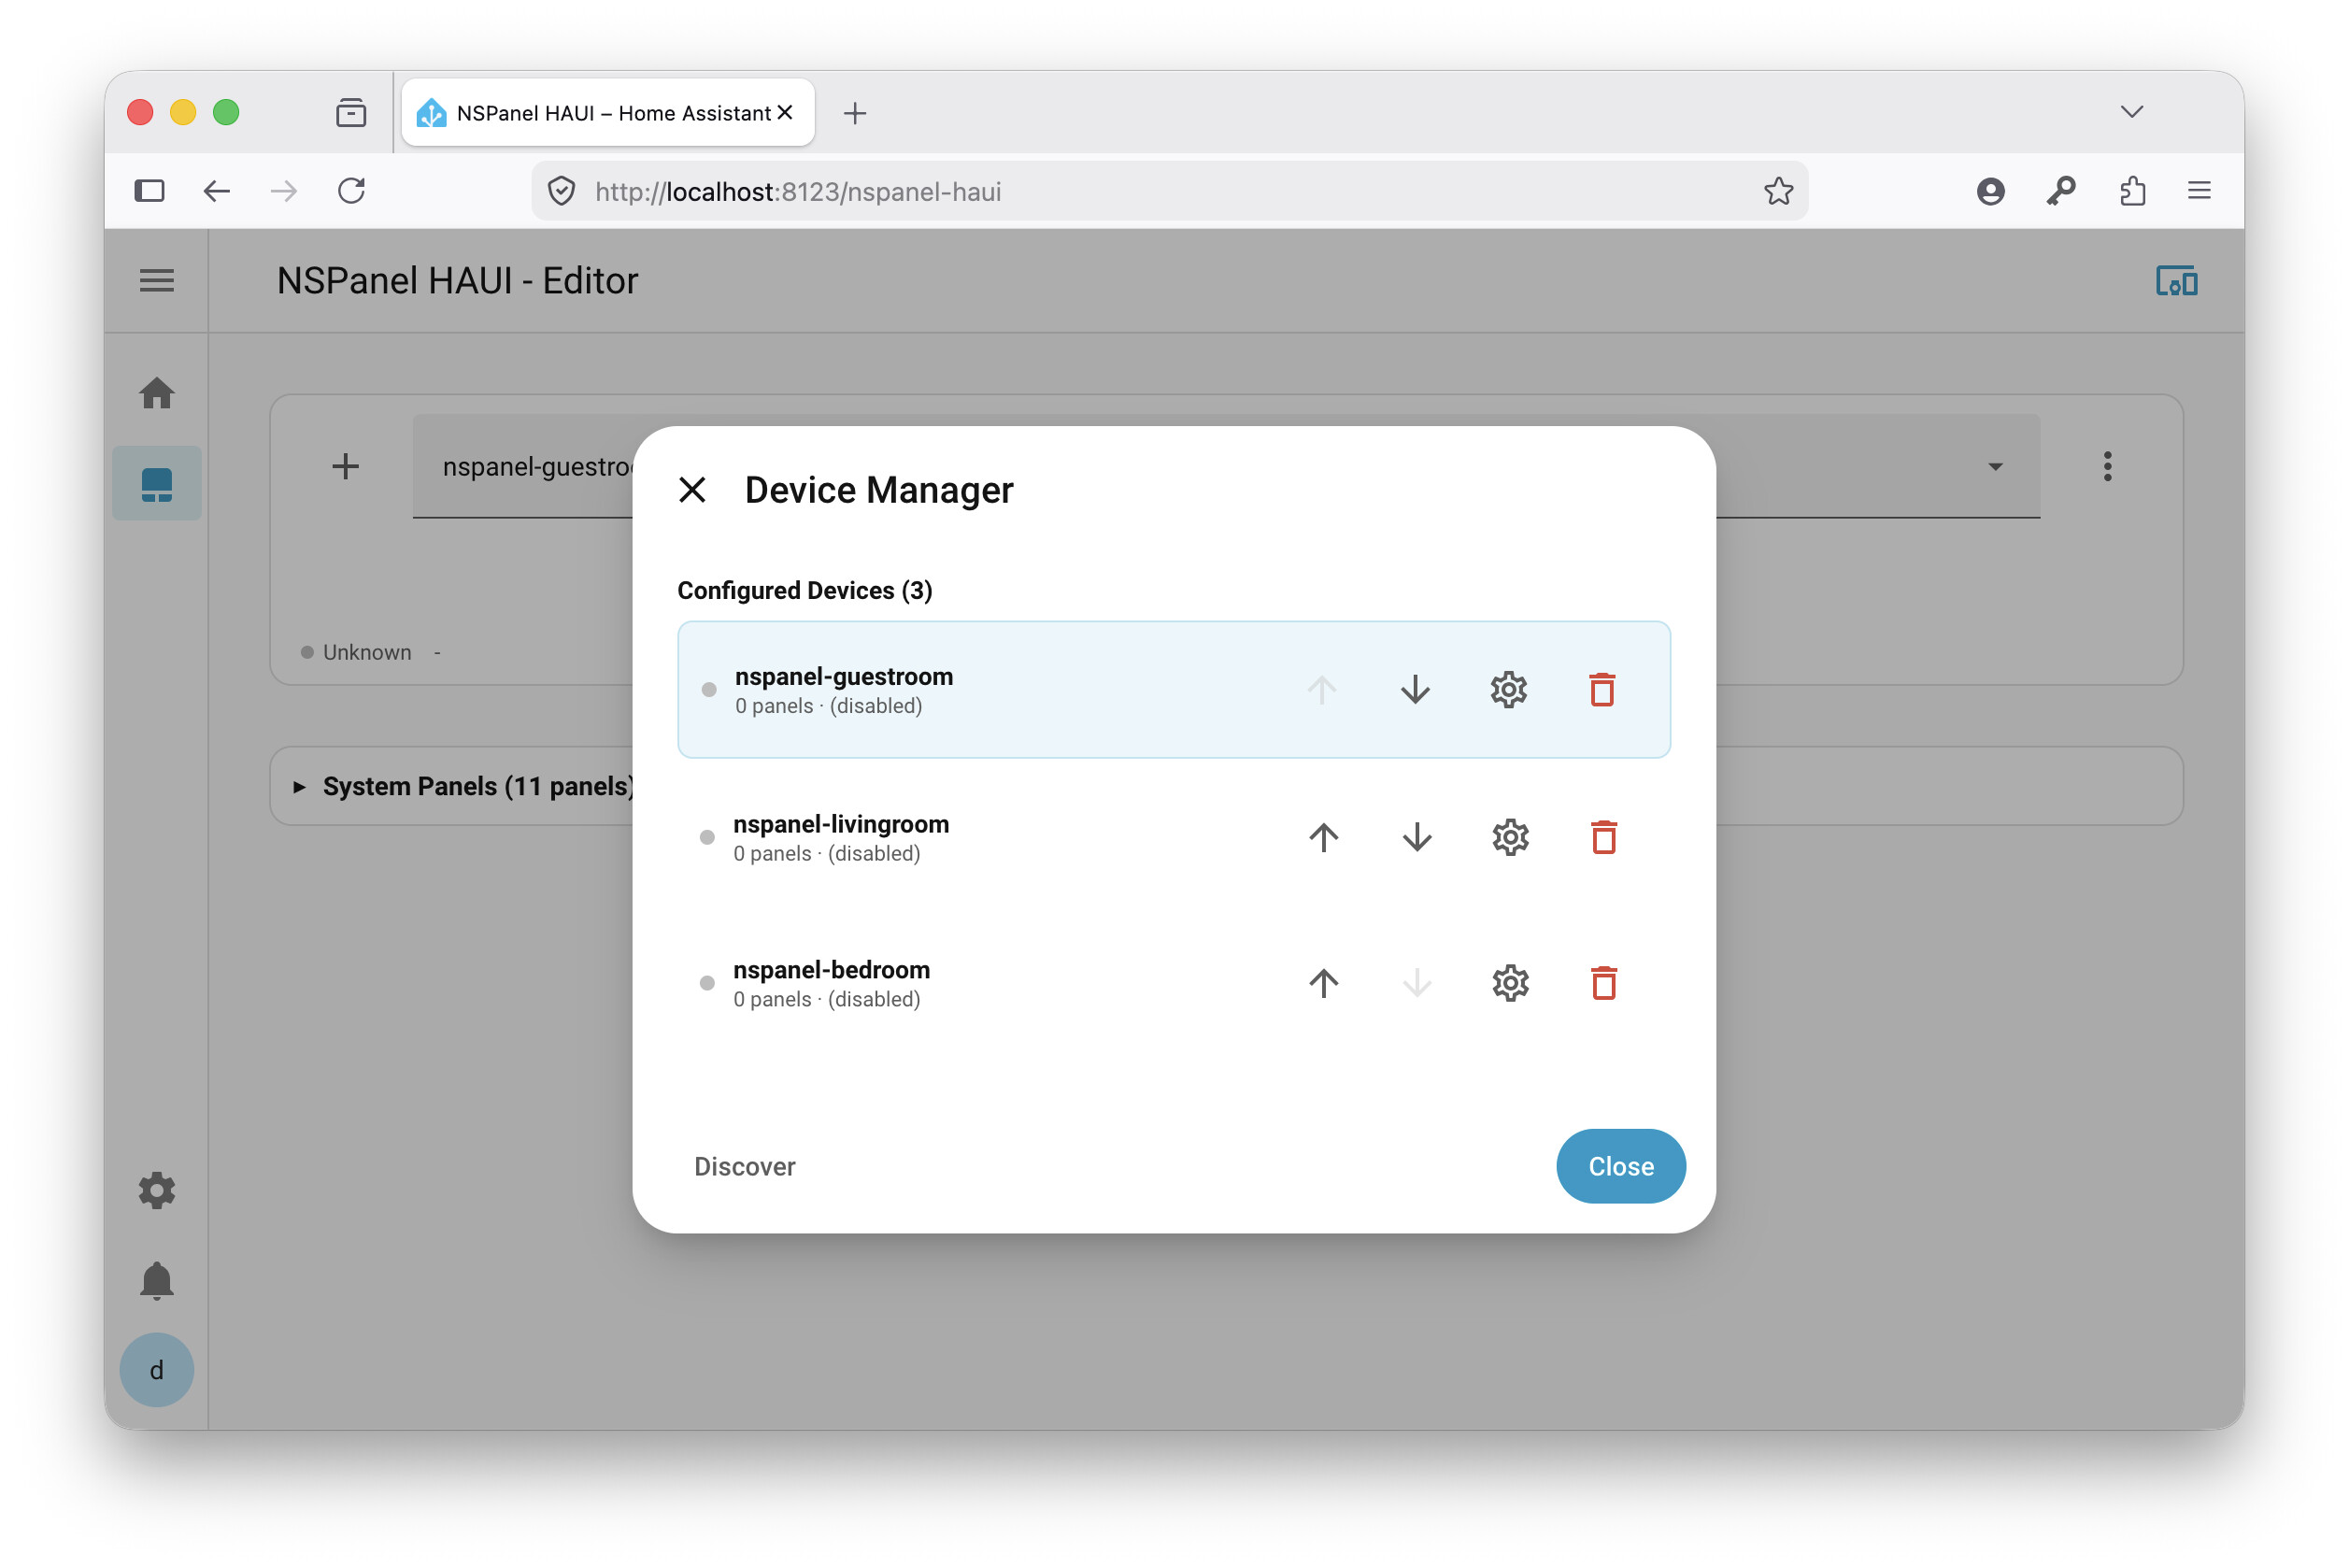Go to the Home Assistant home icon
Image resolution: width=2349 pixels, height=1568 pixels.
tap(156, 393)
